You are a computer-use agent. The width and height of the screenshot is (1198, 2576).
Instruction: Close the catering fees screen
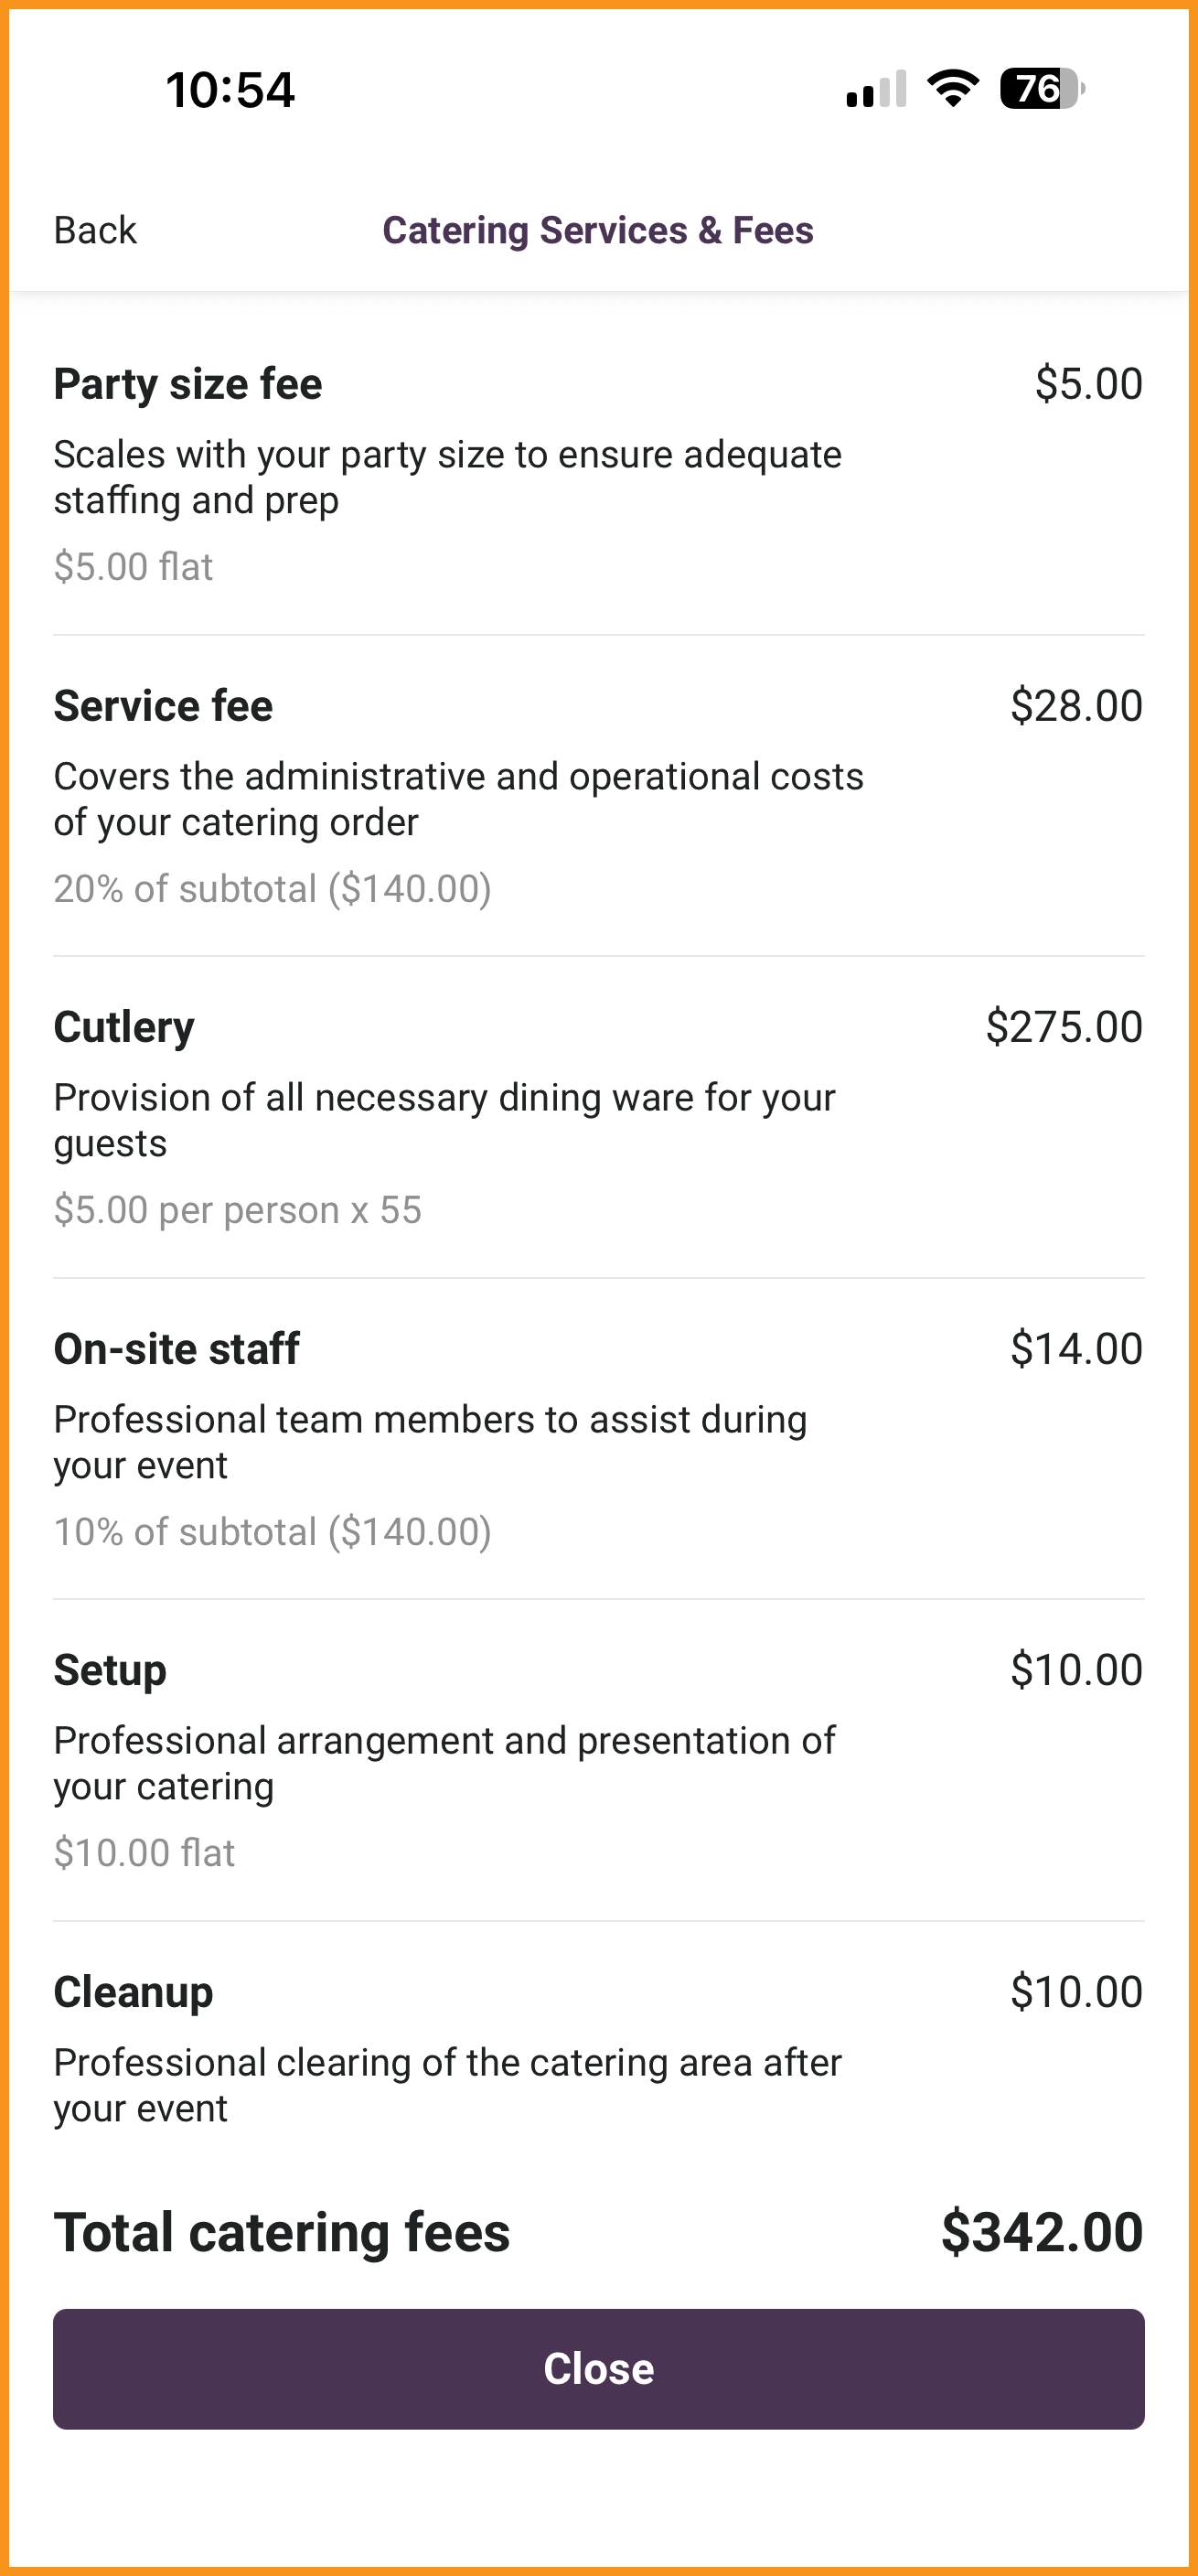[x=598, y=2369]
